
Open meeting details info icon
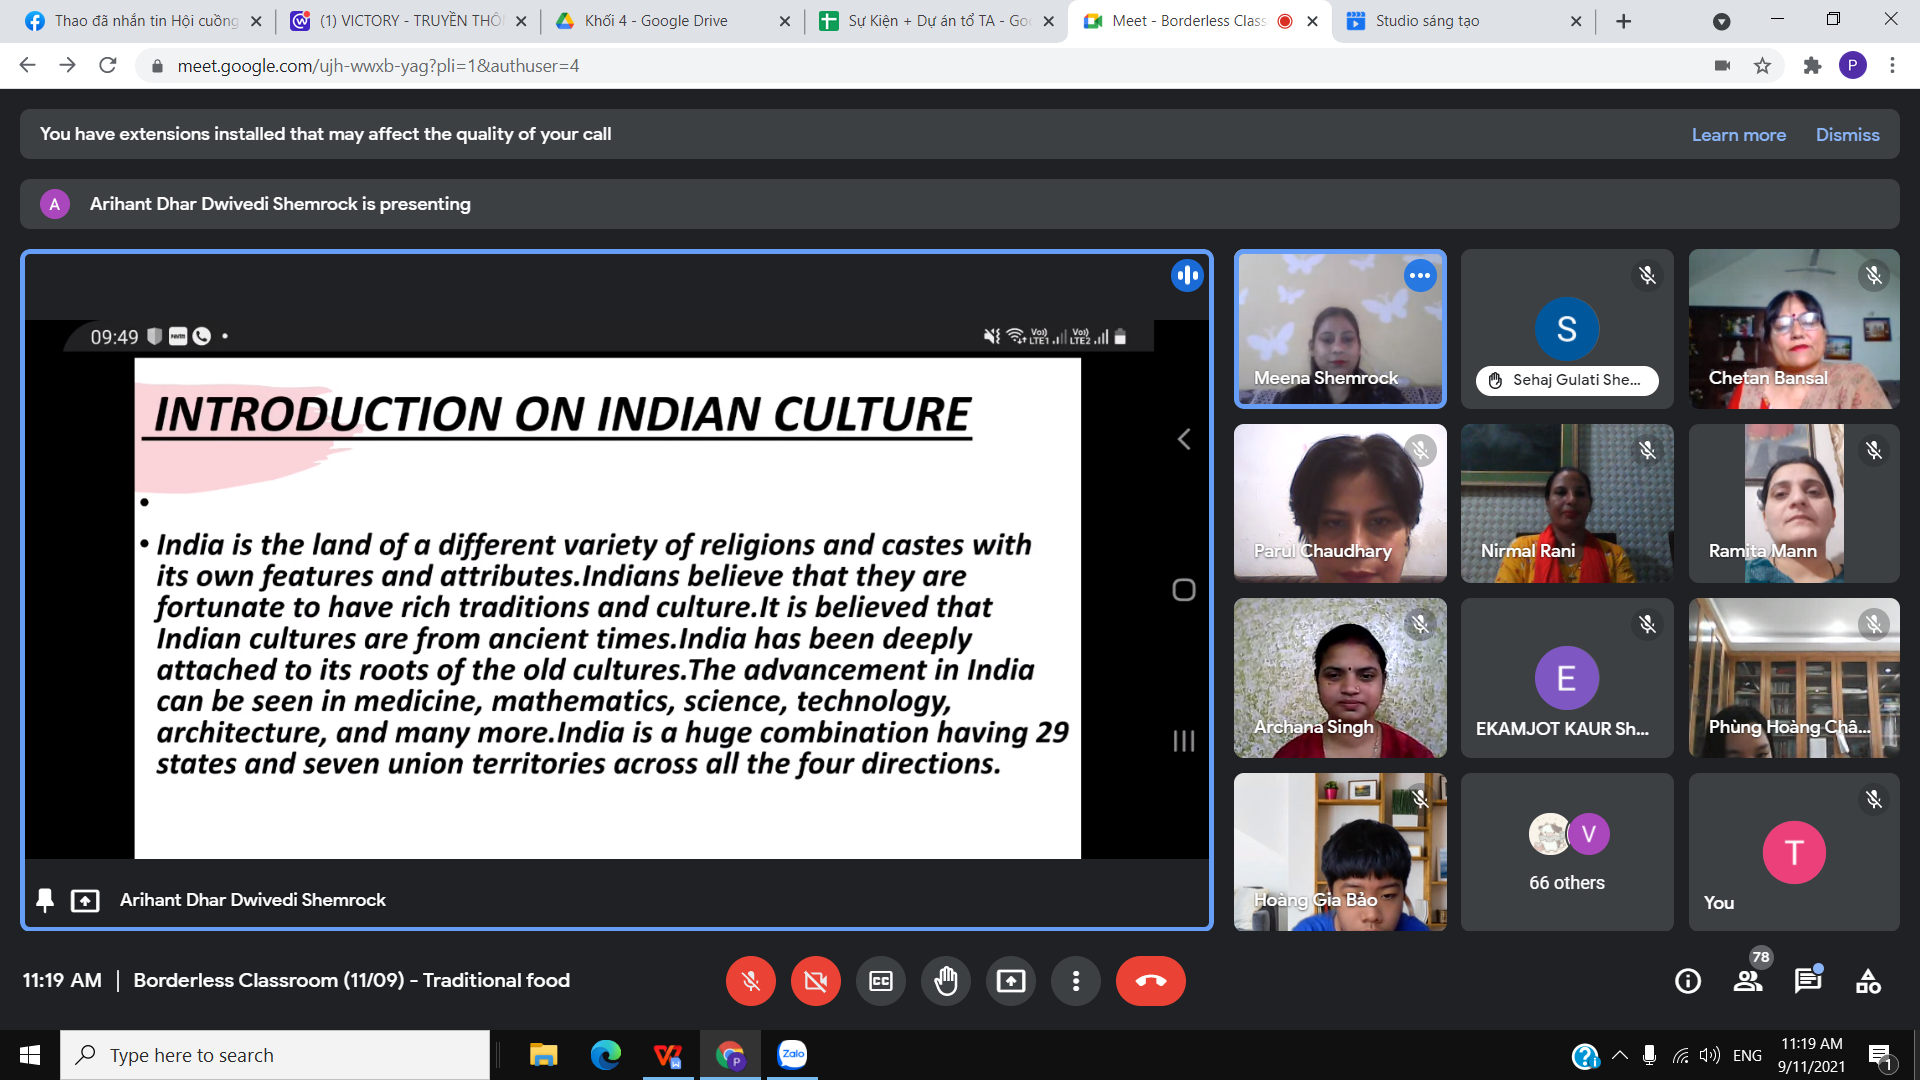click(x=1687, y=981)
